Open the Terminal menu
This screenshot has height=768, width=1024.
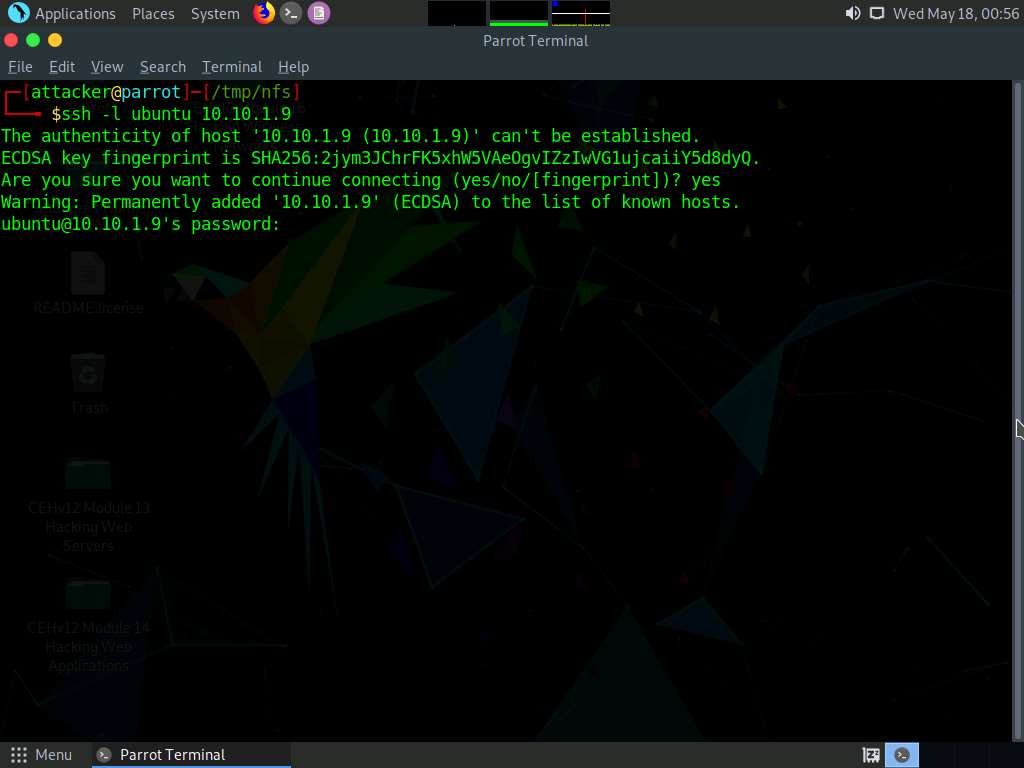[232, 67]
